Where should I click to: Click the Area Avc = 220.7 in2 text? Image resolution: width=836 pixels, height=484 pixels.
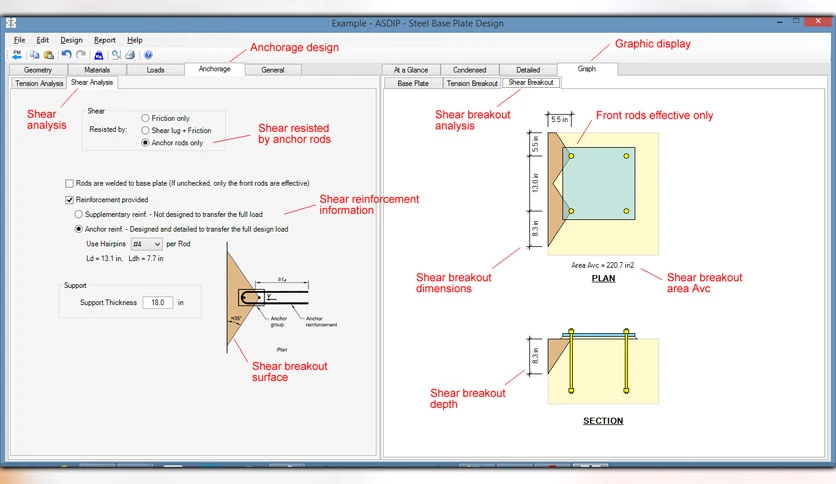pos(603,265)
